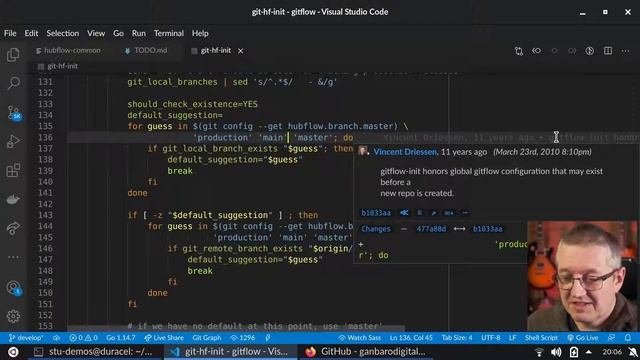This screenshot has width=640, height=360.
Task: Click the Vincent Driessen author link
Action: [x=405, y=152]
